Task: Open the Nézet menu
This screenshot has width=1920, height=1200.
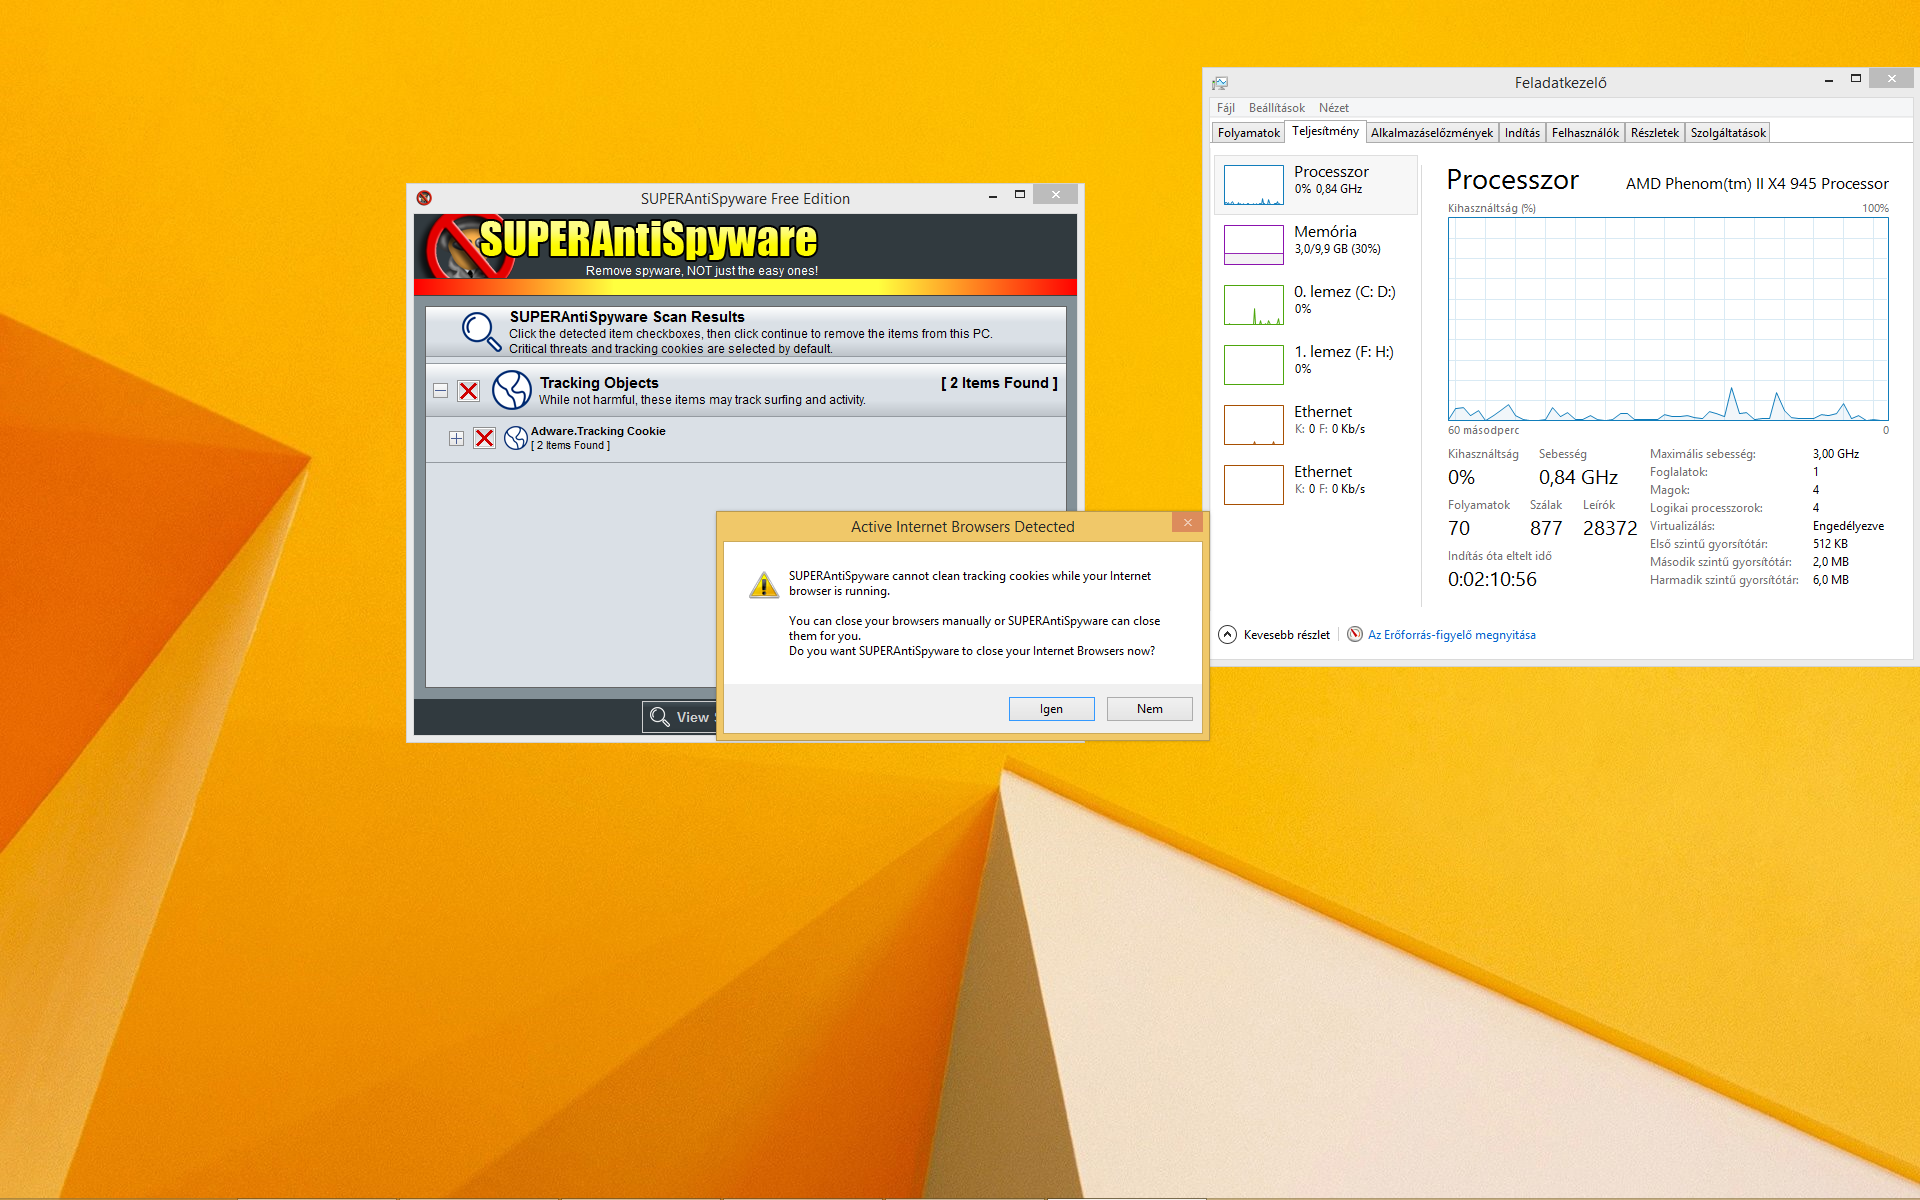Action: [x=1333, y=108]
